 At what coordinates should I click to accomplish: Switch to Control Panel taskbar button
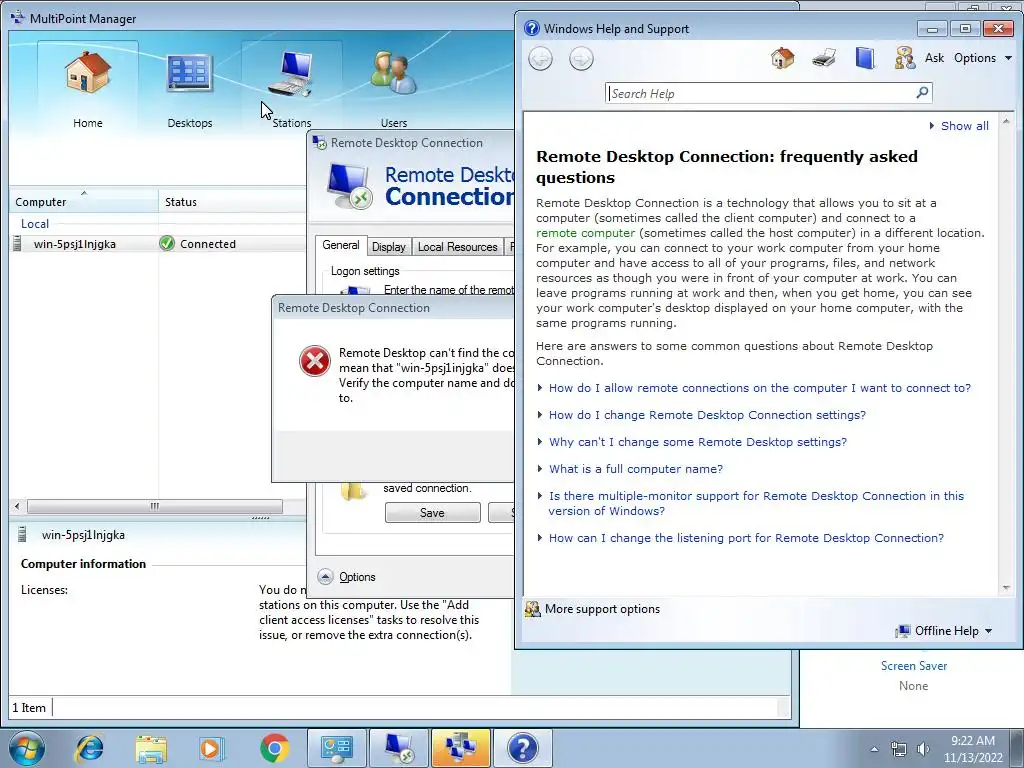[337, 748]
